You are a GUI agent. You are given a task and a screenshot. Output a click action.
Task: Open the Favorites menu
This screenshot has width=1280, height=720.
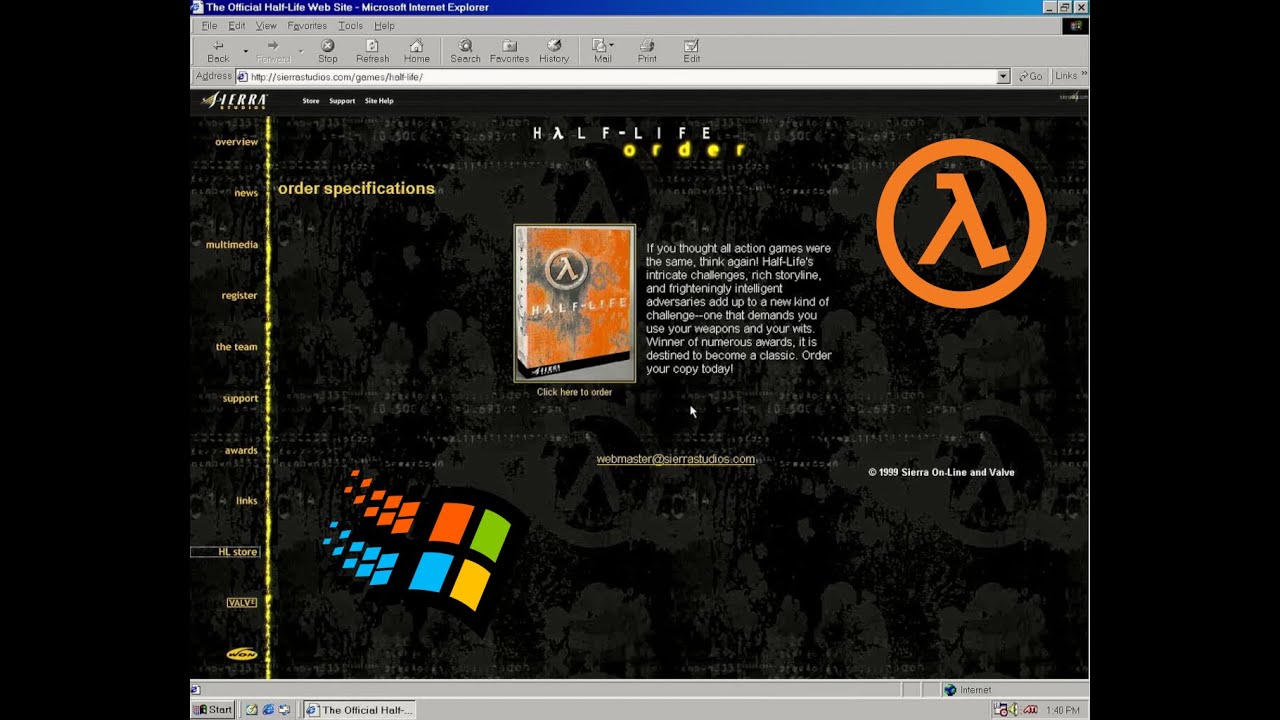click(x=307, y=26)
